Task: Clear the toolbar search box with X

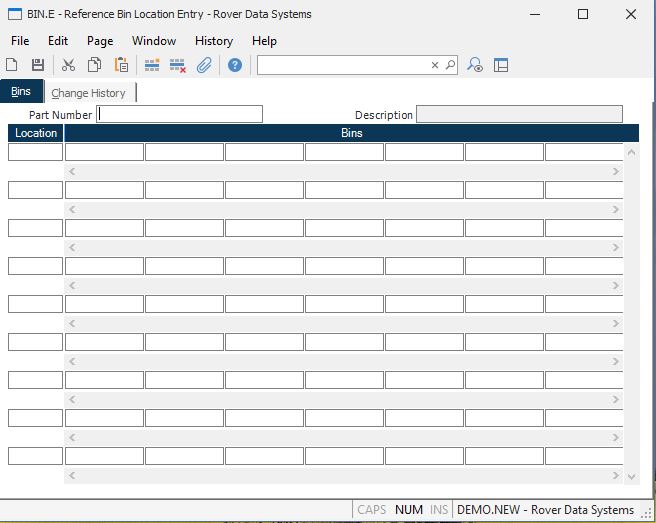Action: [435, 65]
